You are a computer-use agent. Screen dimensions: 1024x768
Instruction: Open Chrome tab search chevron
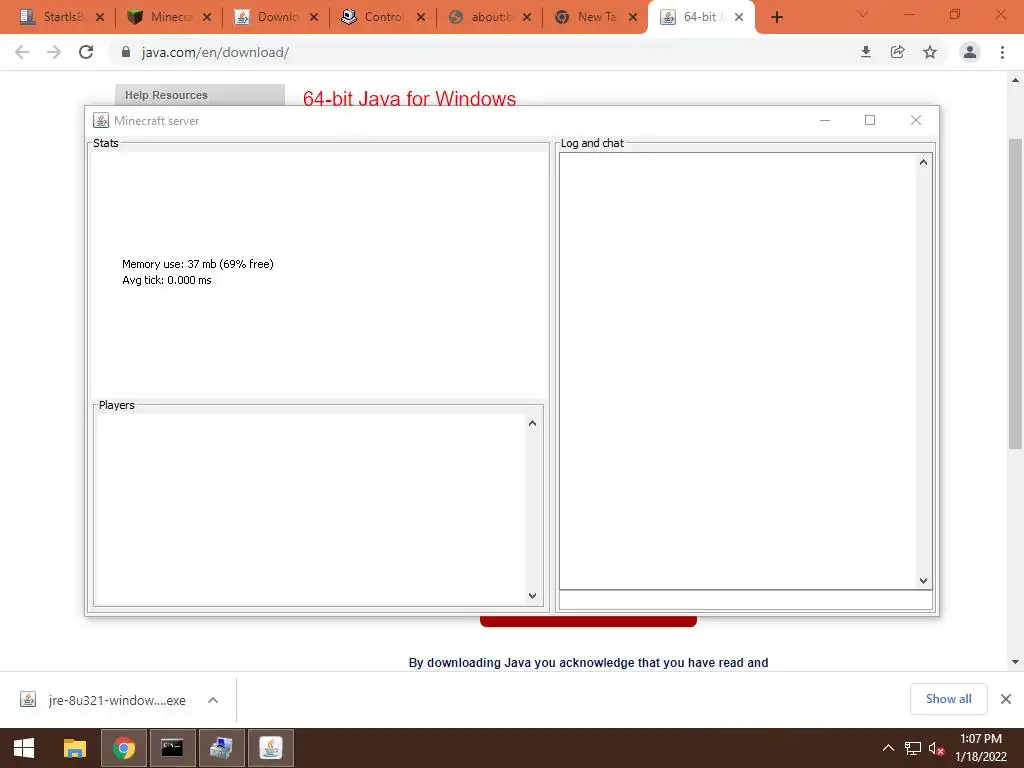click(863, 14)
